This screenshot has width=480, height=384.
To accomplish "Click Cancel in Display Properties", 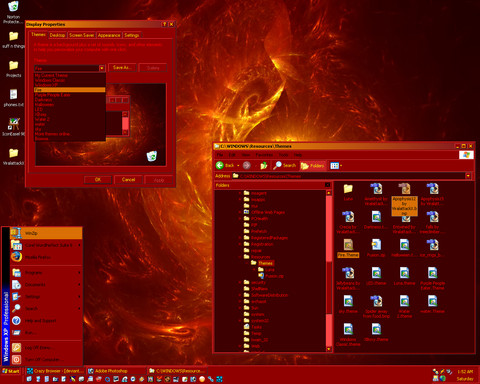I will 128,179.
